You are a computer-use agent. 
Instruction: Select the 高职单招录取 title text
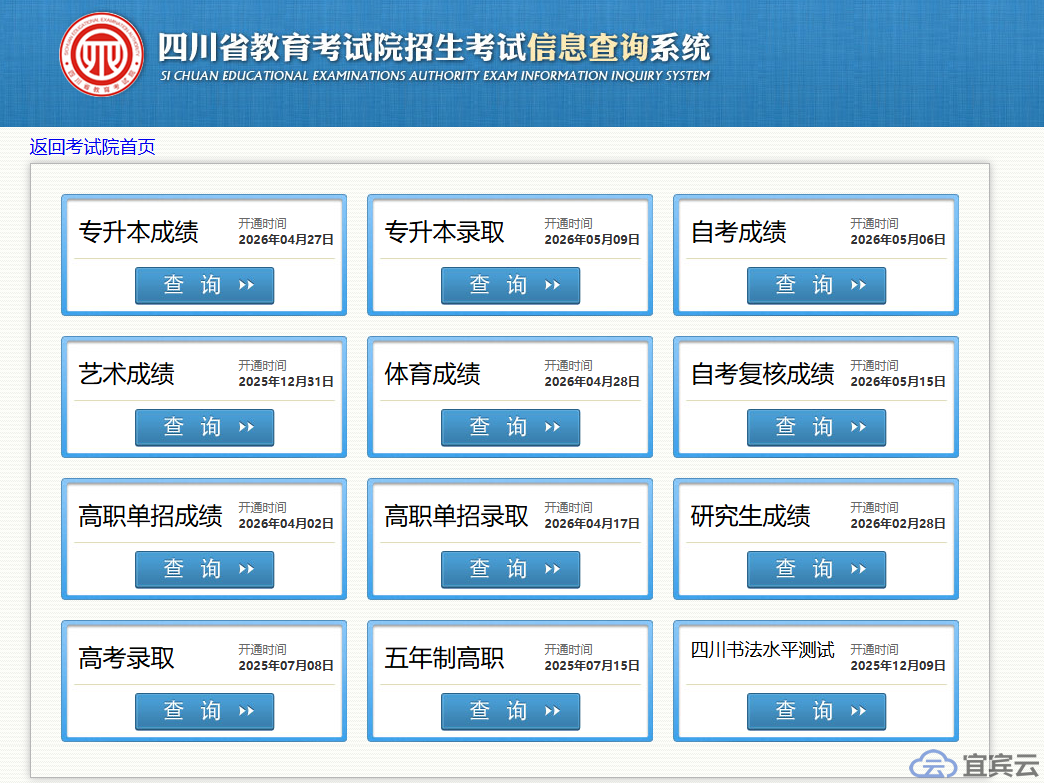click(457, 516)
